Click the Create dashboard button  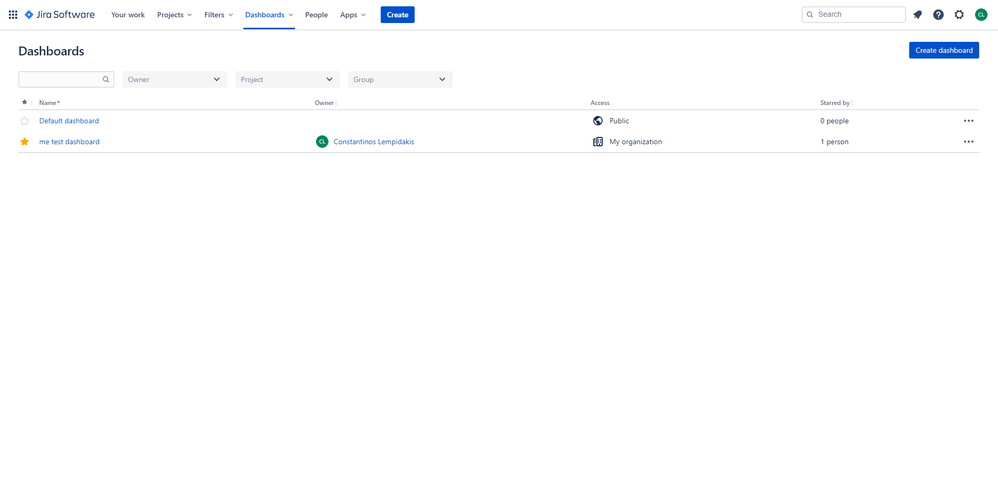tap(943, 50)
